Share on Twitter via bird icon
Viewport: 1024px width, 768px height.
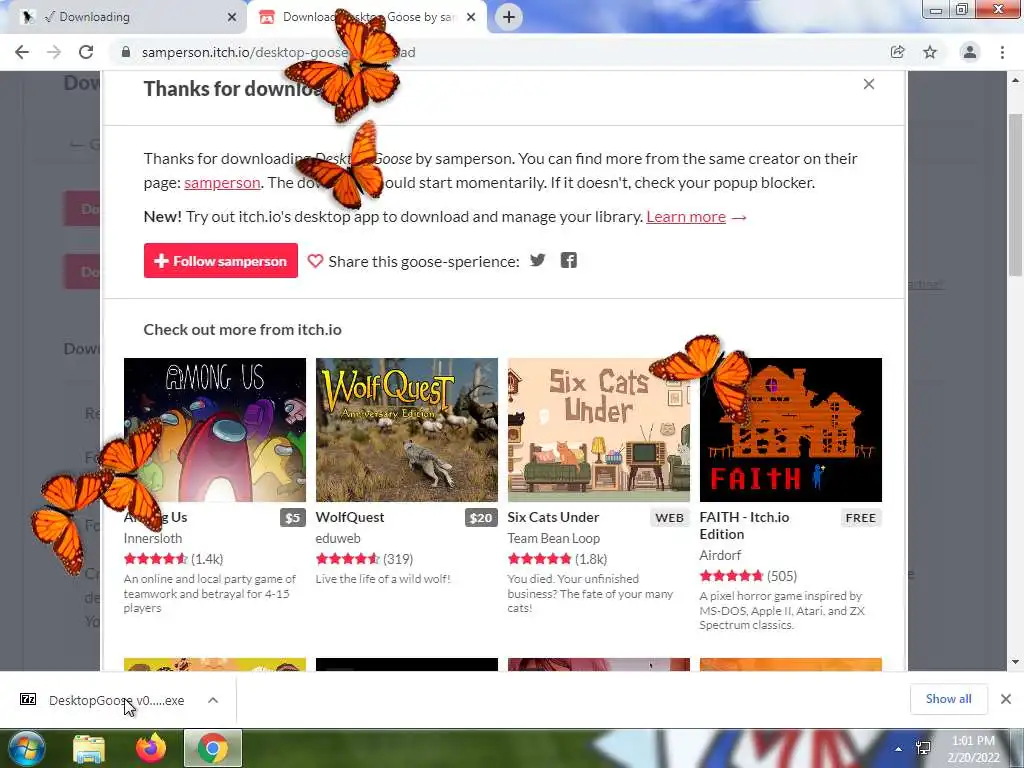click(x=537, y=261)
